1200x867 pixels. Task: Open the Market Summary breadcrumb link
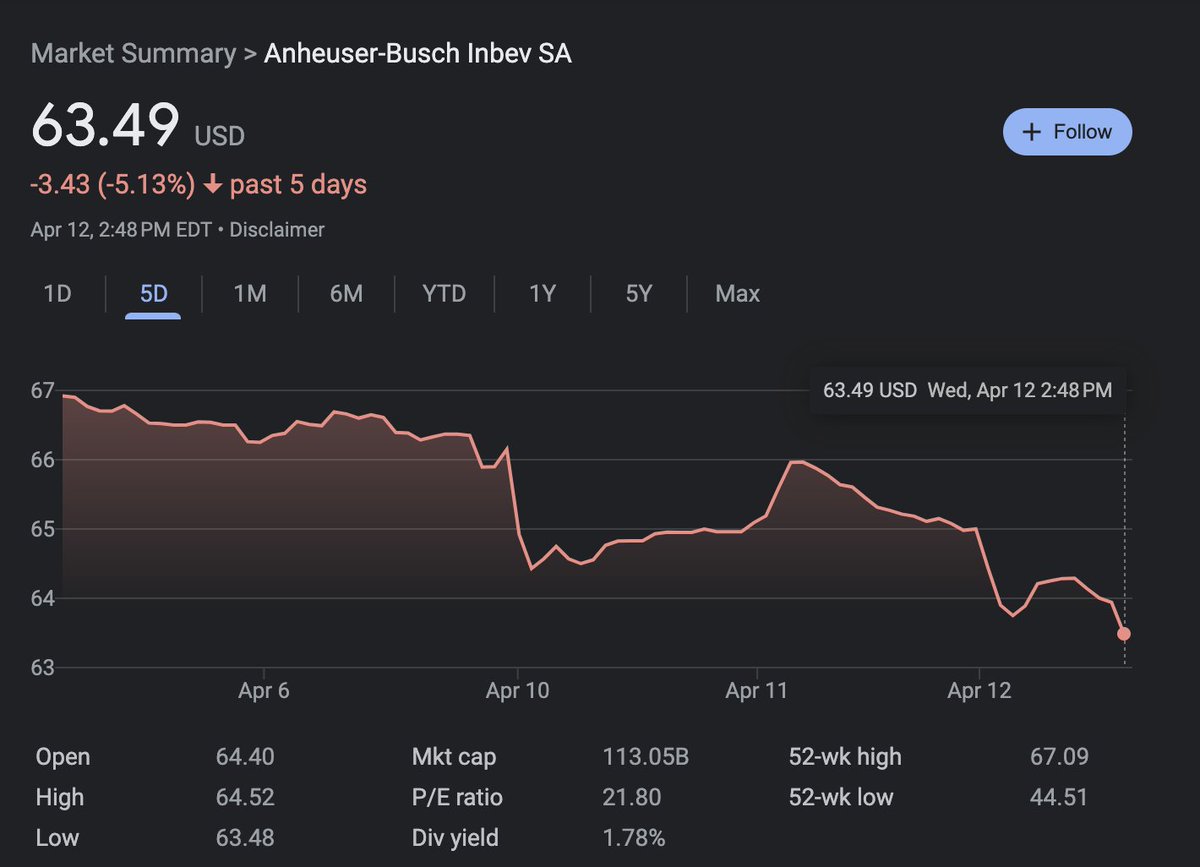click(x=133, y=53)
